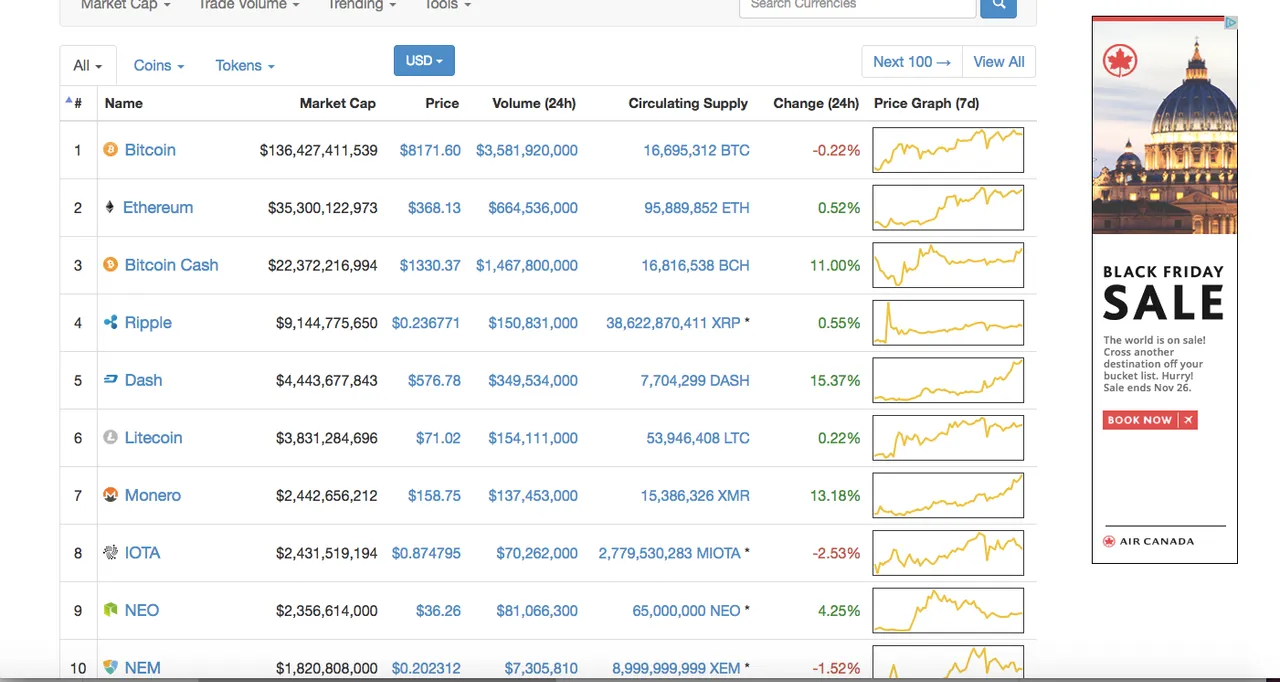
Task: Open the NEO currency link
Action: [x=142, y=610]
